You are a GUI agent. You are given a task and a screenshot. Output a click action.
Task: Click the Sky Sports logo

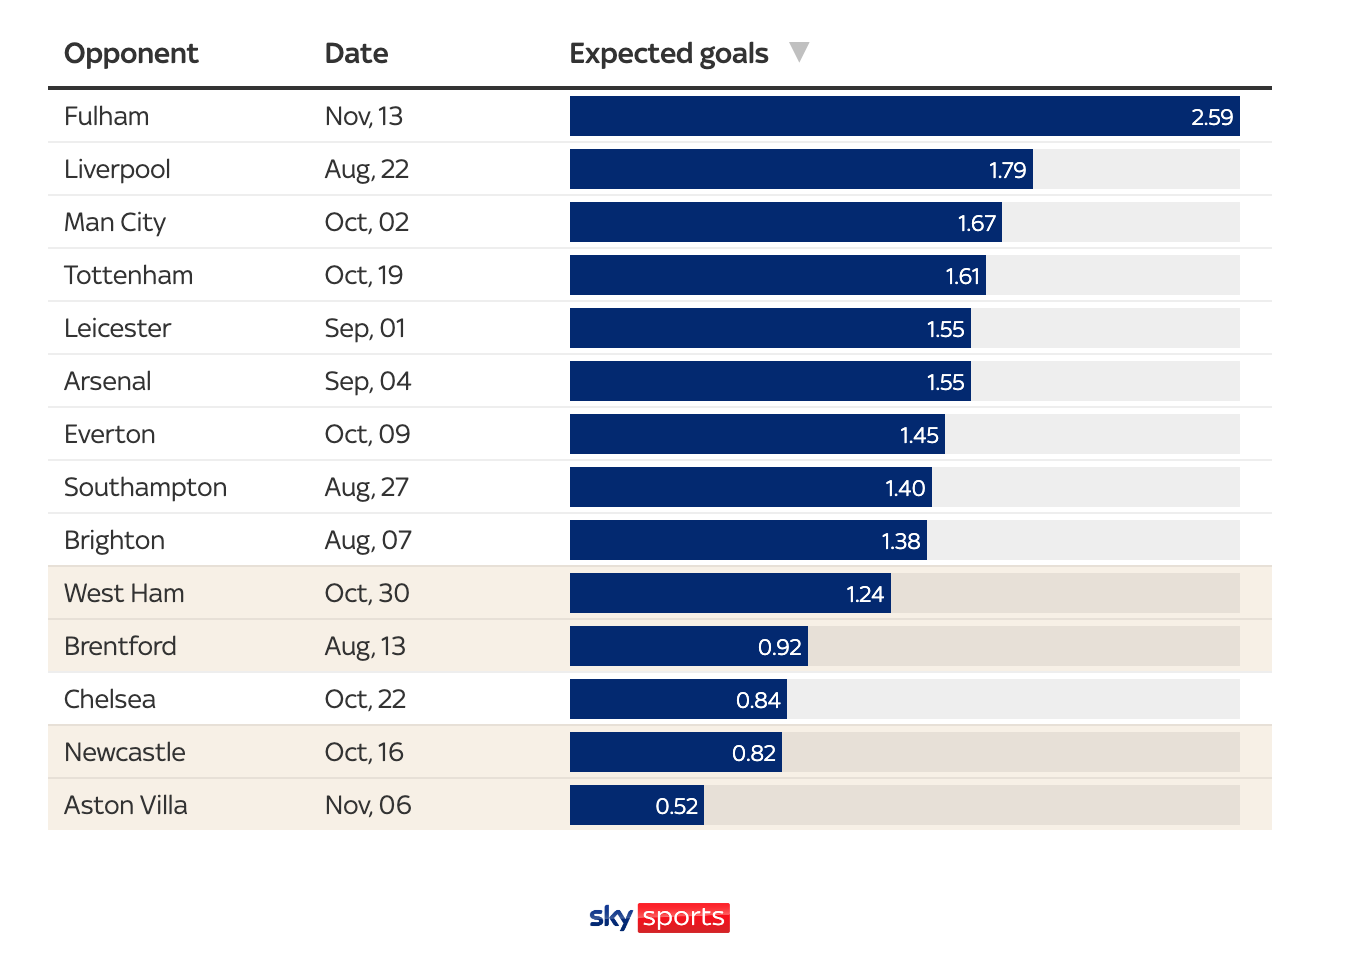[659, 917]
